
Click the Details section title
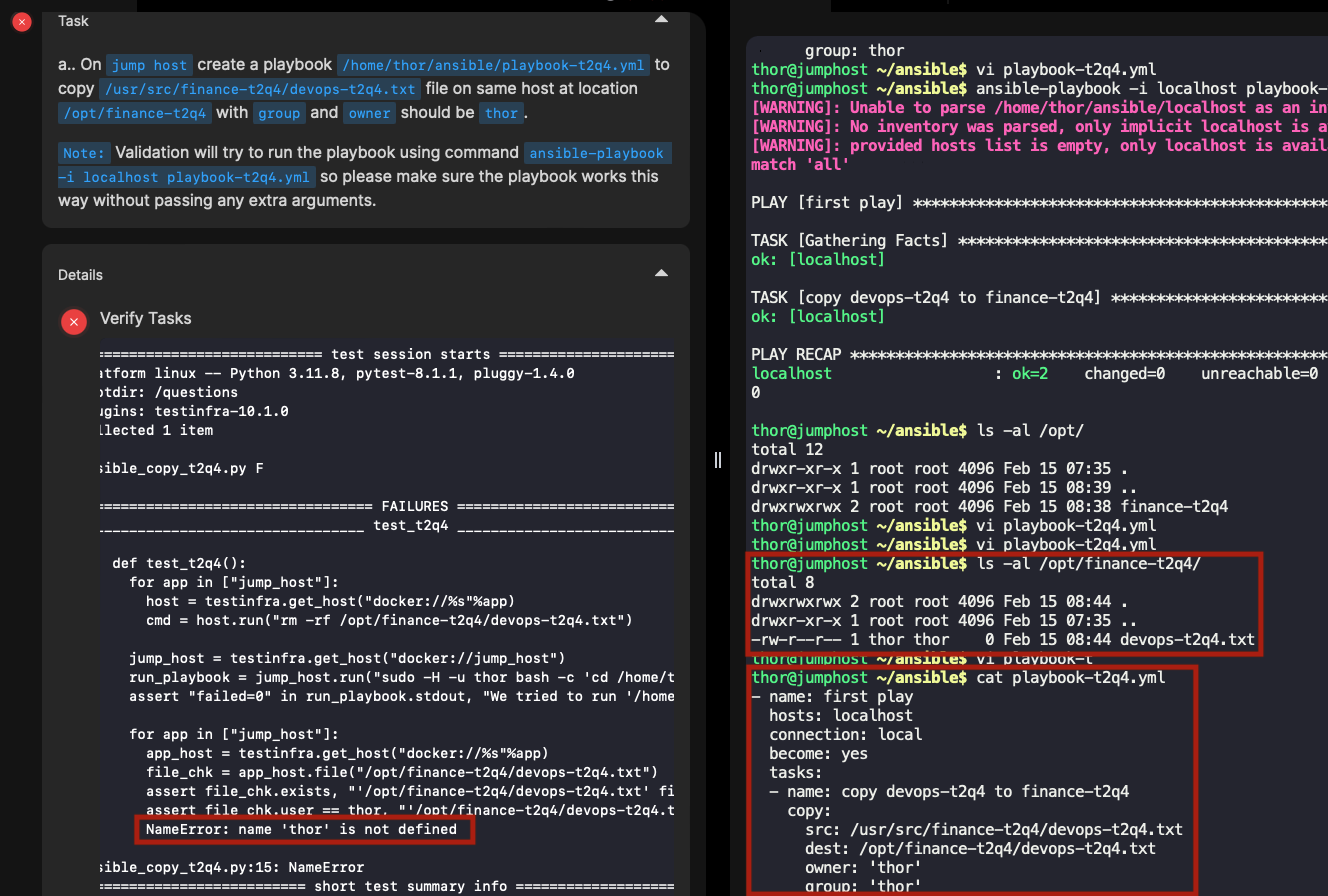[x=80, y=275]
